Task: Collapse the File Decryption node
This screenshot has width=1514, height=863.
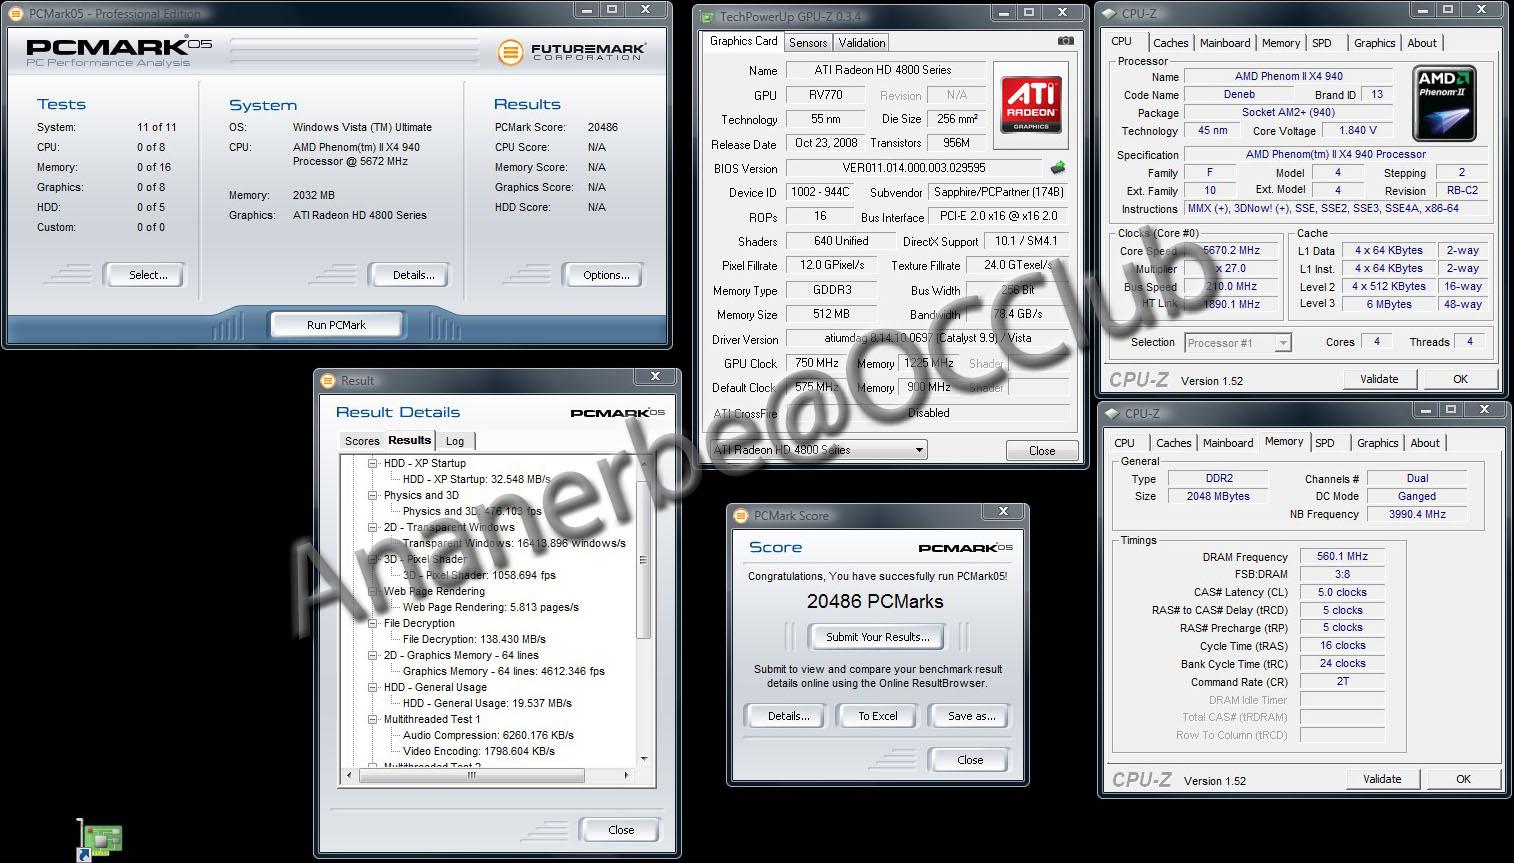Action: 372,623
